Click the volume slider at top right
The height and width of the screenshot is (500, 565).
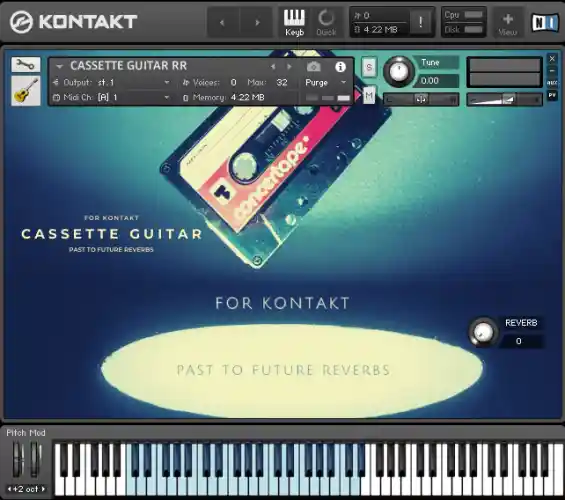504,99
